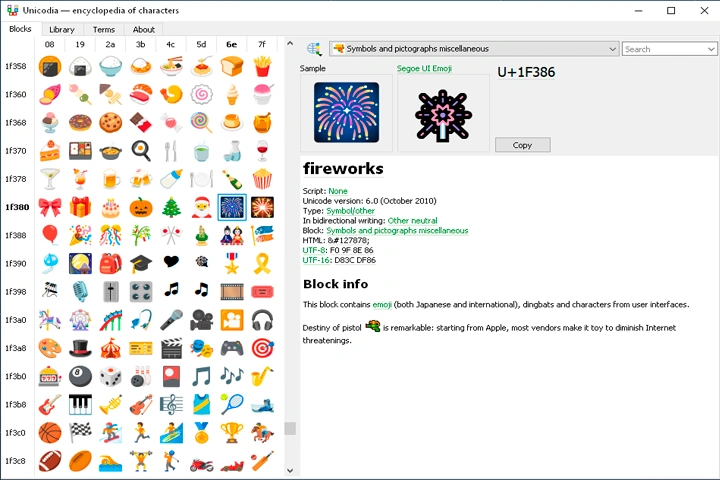This screenshot has width=720, height=480.
Task: Open the Library tab
Action: pos(62,29)
